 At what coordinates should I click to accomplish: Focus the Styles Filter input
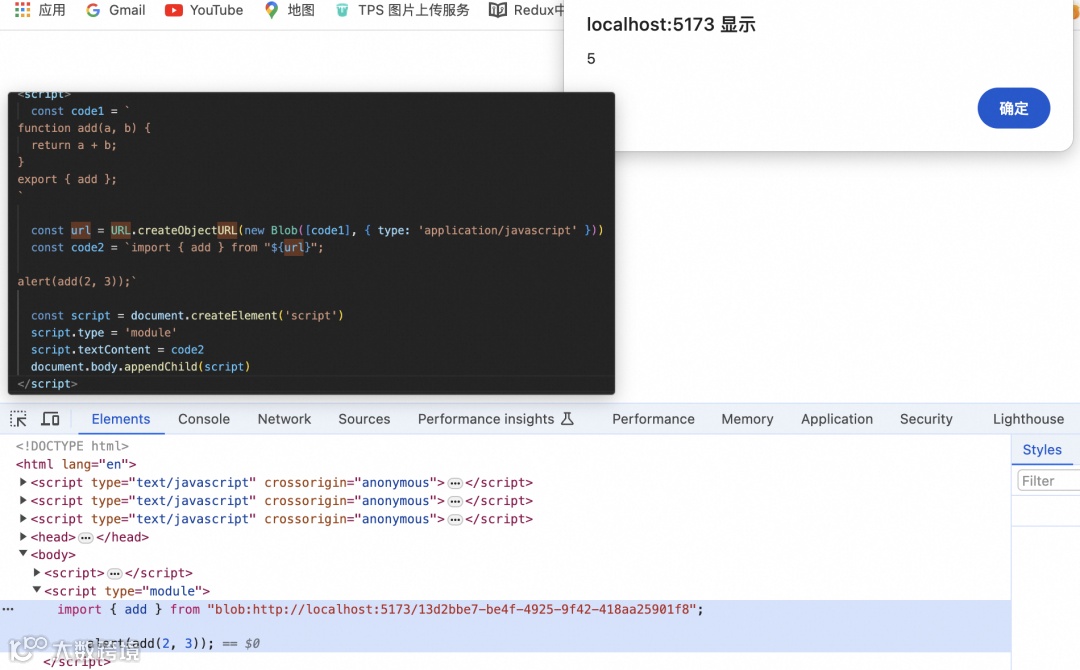tap(1048, 481)
